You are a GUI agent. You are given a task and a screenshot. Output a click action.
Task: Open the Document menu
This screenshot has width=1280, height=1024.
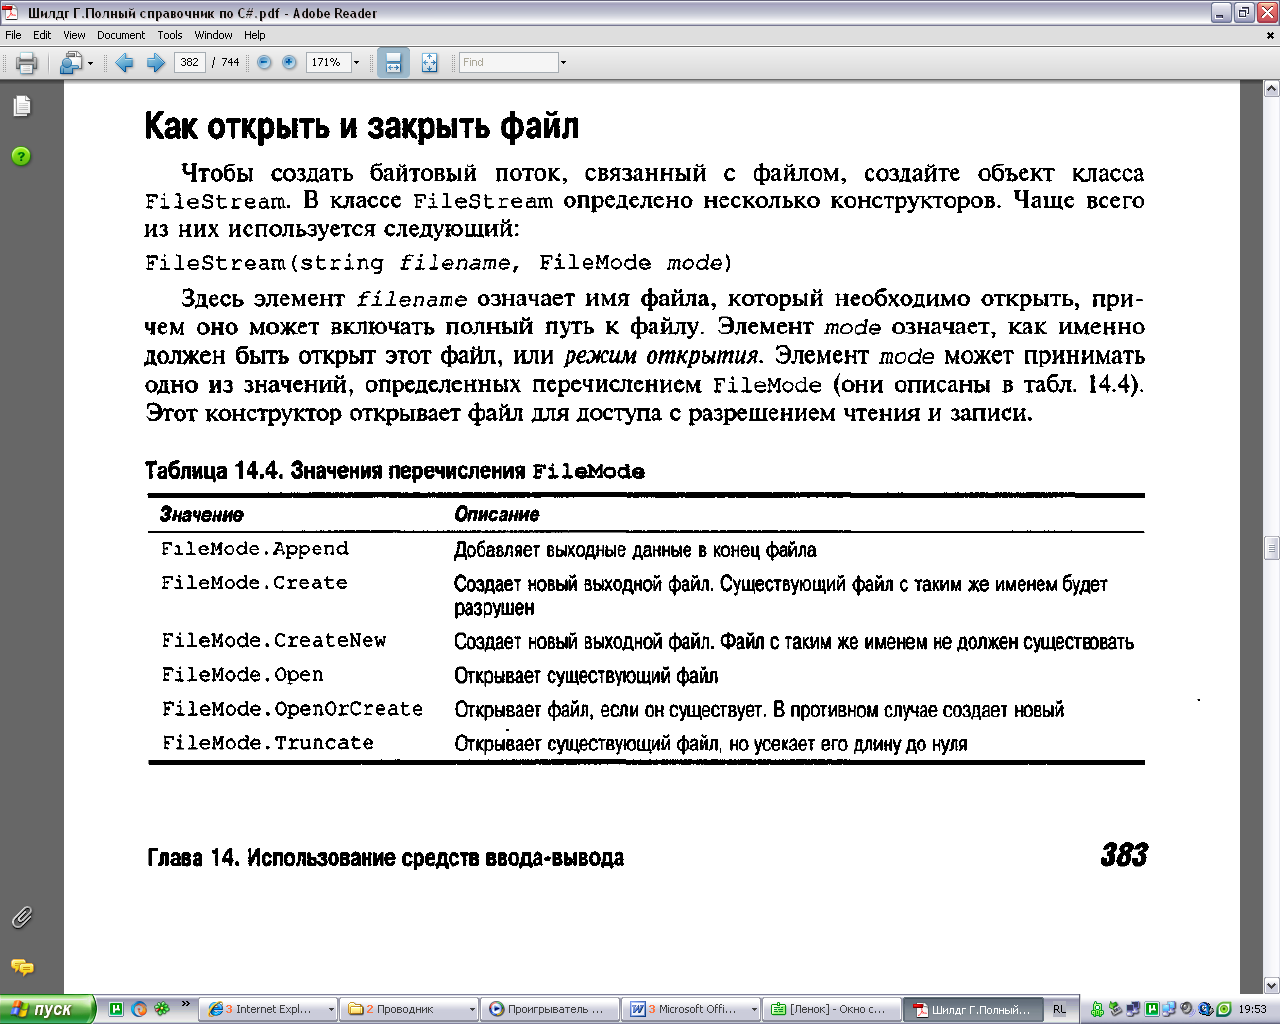[121, 35]
